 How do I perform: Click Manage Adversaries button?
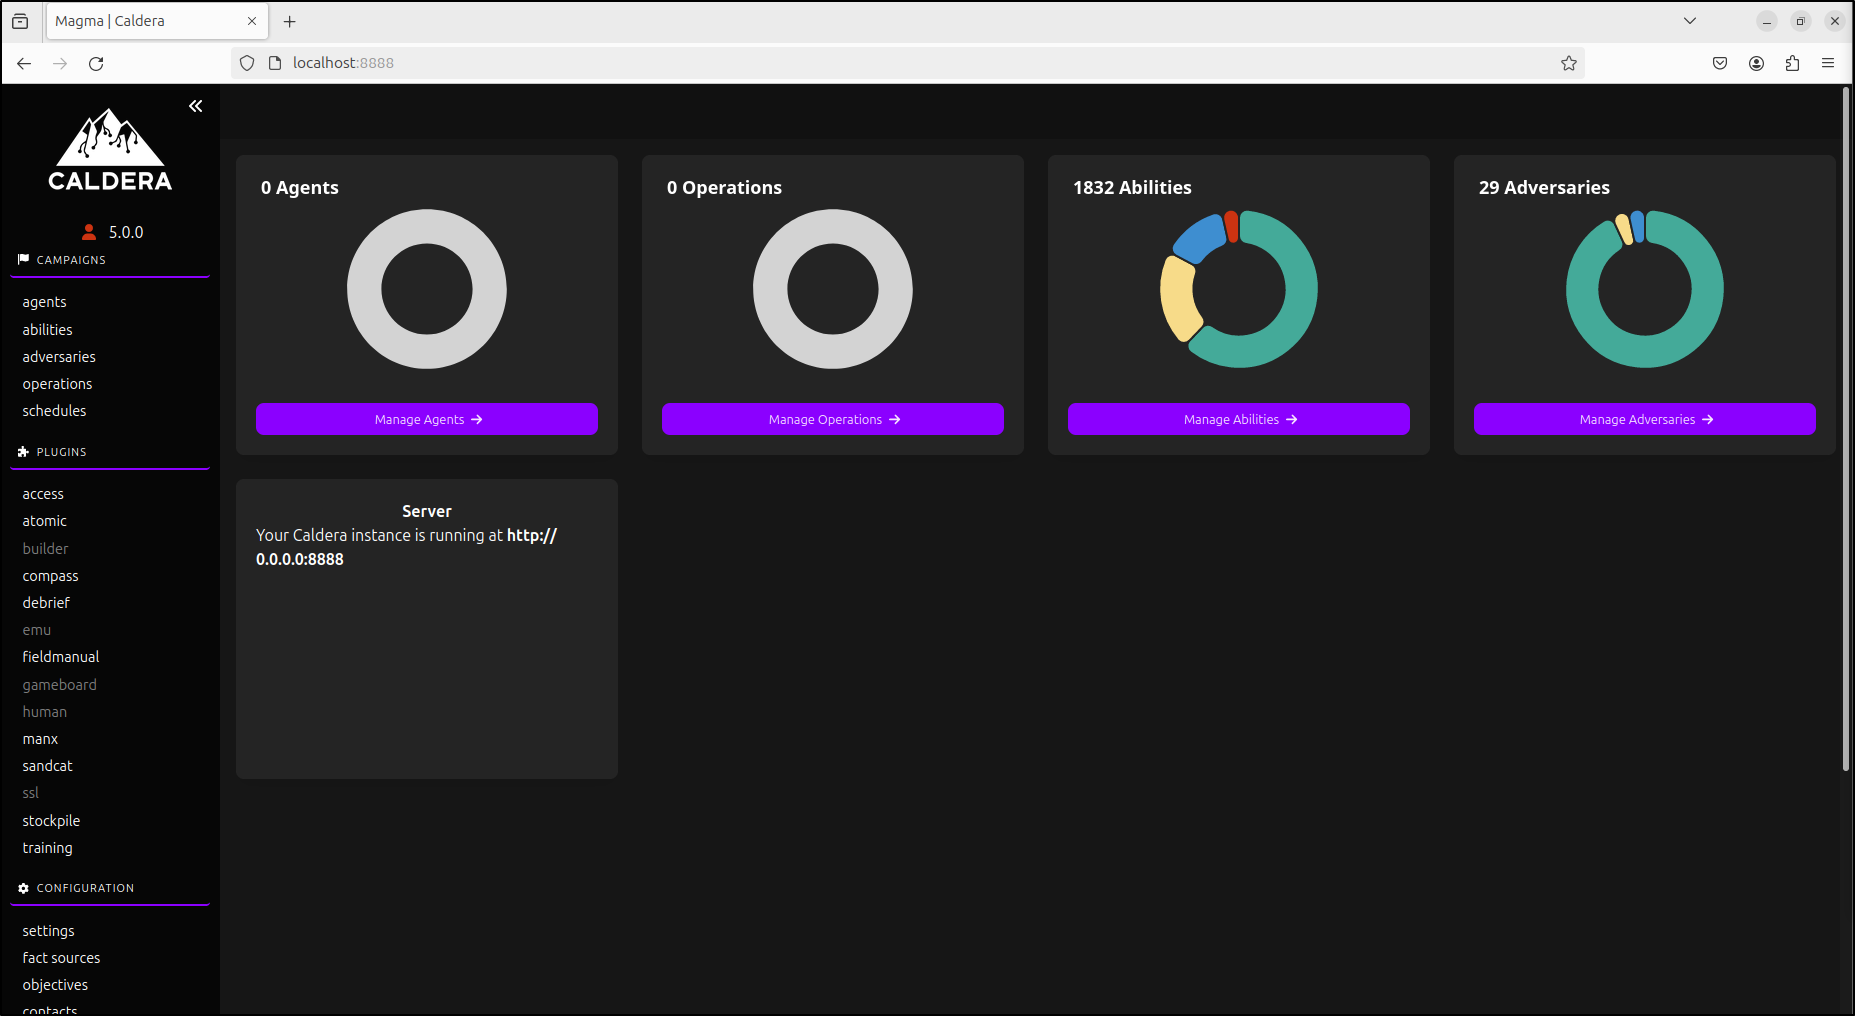(1645, 419)
